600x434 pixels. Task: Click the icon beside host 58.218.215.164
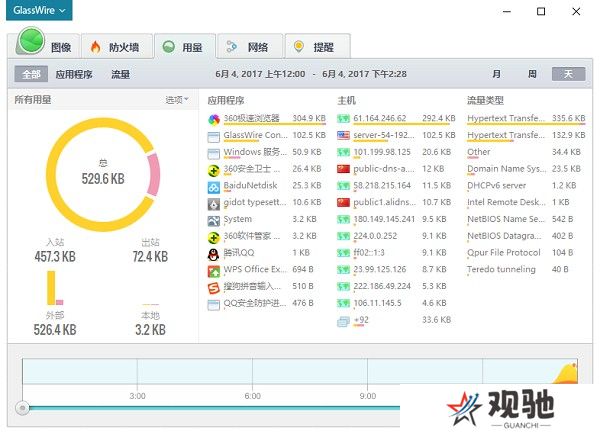(x=343, y=186)
